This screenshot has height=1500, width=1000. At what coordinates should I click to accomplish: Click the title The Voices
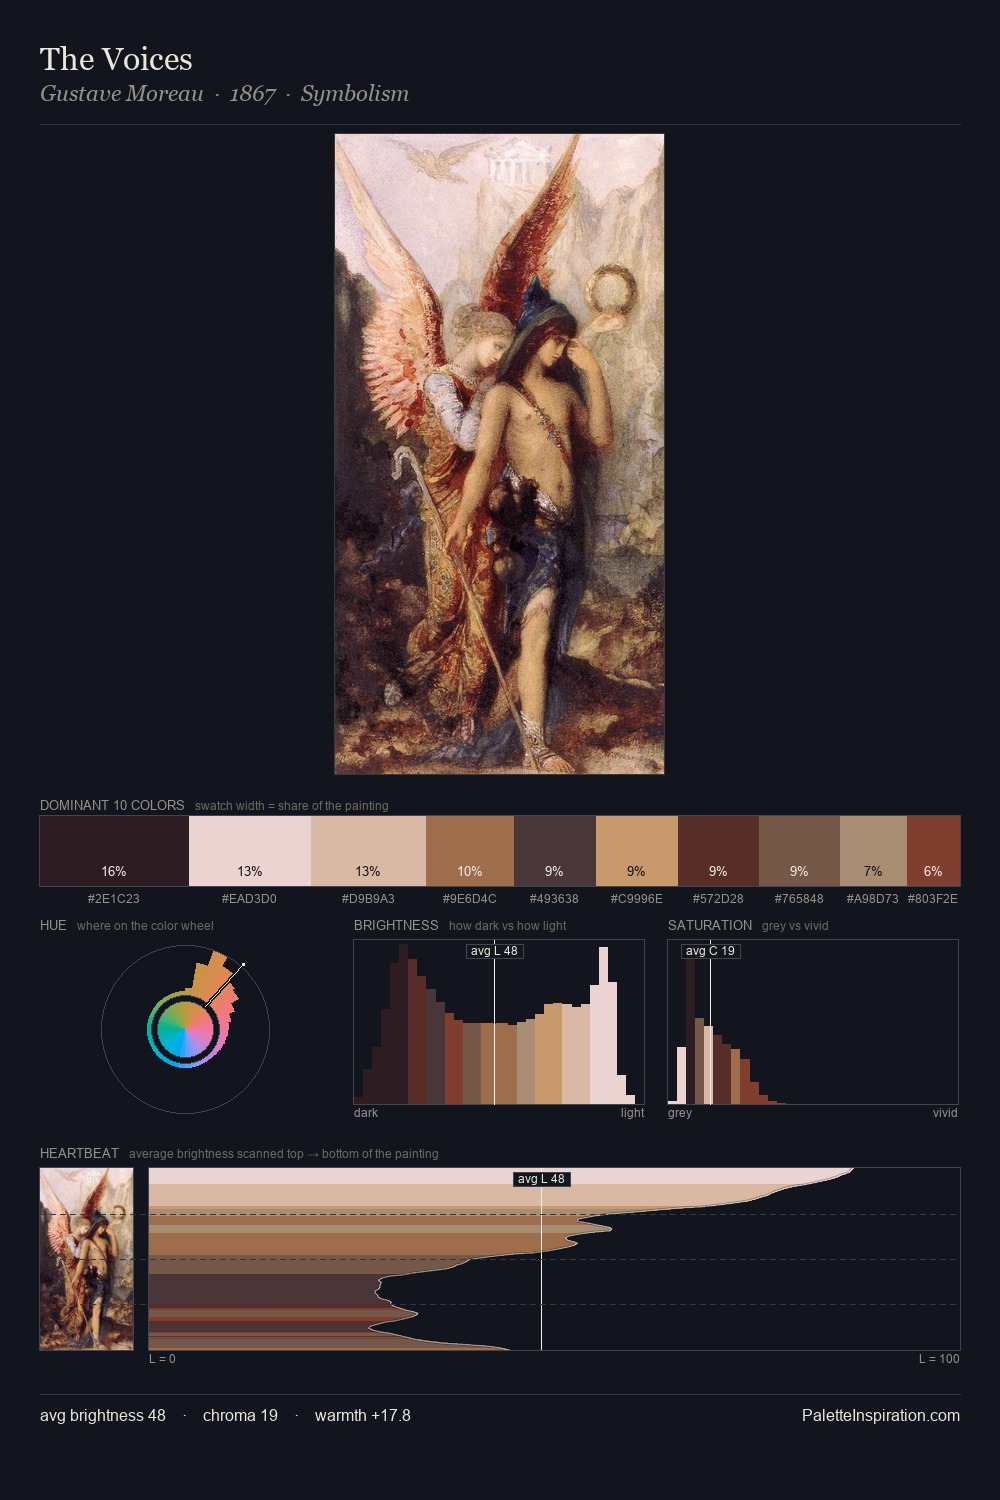click(116, 59)
